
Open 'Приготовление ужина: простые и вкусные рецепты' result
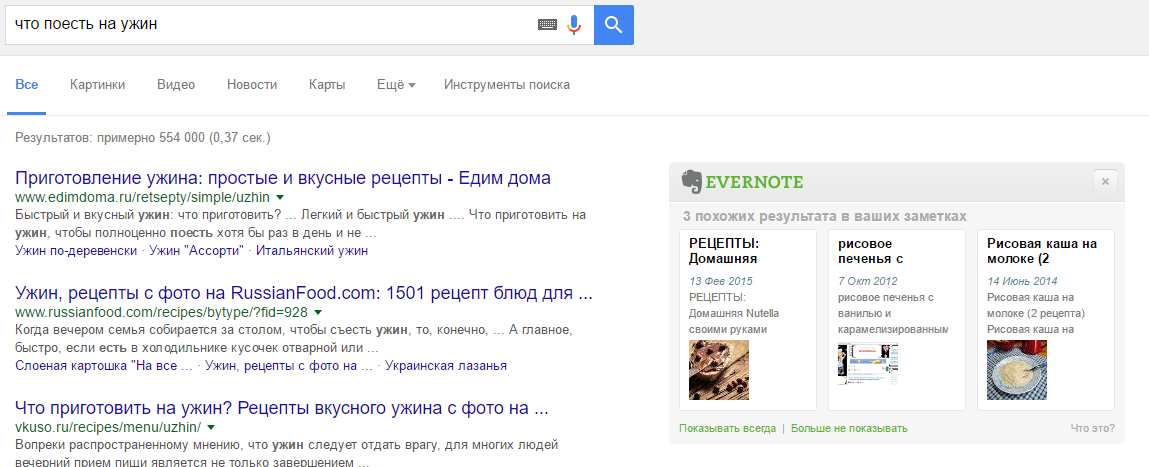[283, 178]
